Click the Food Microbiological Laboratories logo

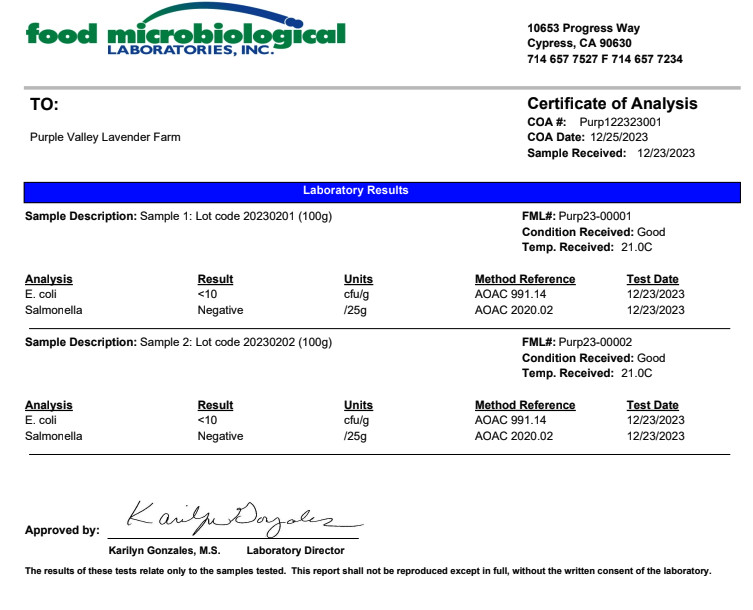[x=185, y=30]
